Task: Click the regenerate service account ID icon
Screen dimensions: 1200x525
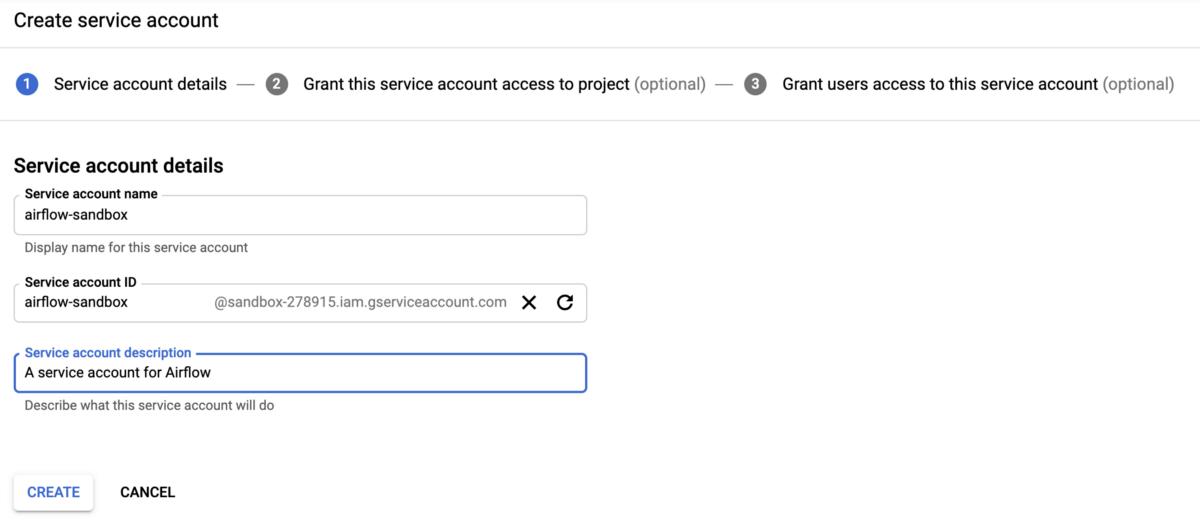Action: [x=565, y=302]
